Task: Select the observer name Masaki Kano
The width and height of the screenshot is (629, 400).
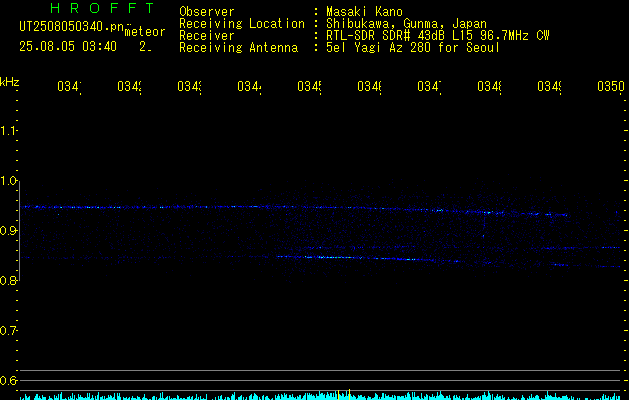Action: [364, 12]
